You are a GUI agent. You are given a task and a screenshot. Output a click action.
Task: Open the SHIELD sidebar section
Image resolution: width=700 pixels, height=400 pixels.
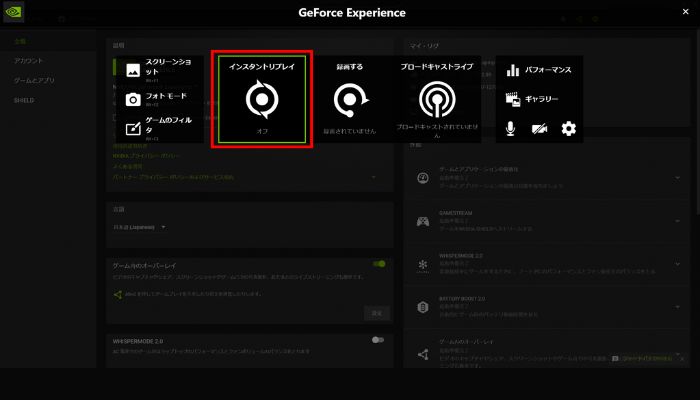pyautogui.click(x=23, y=100)
